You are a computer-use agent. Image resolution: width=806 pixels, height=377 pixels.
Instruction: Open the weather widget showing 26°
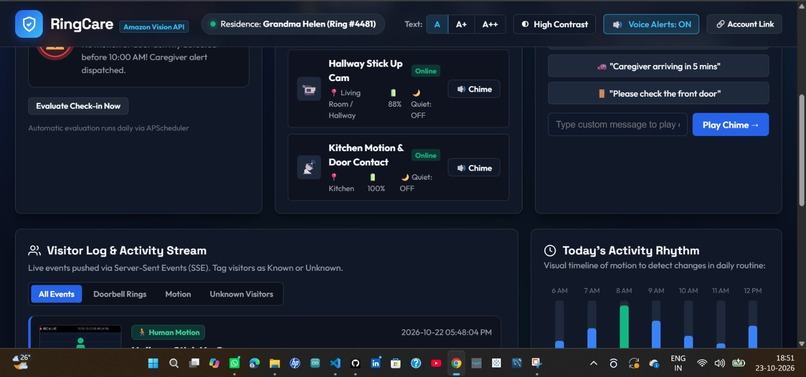[22, 362]
